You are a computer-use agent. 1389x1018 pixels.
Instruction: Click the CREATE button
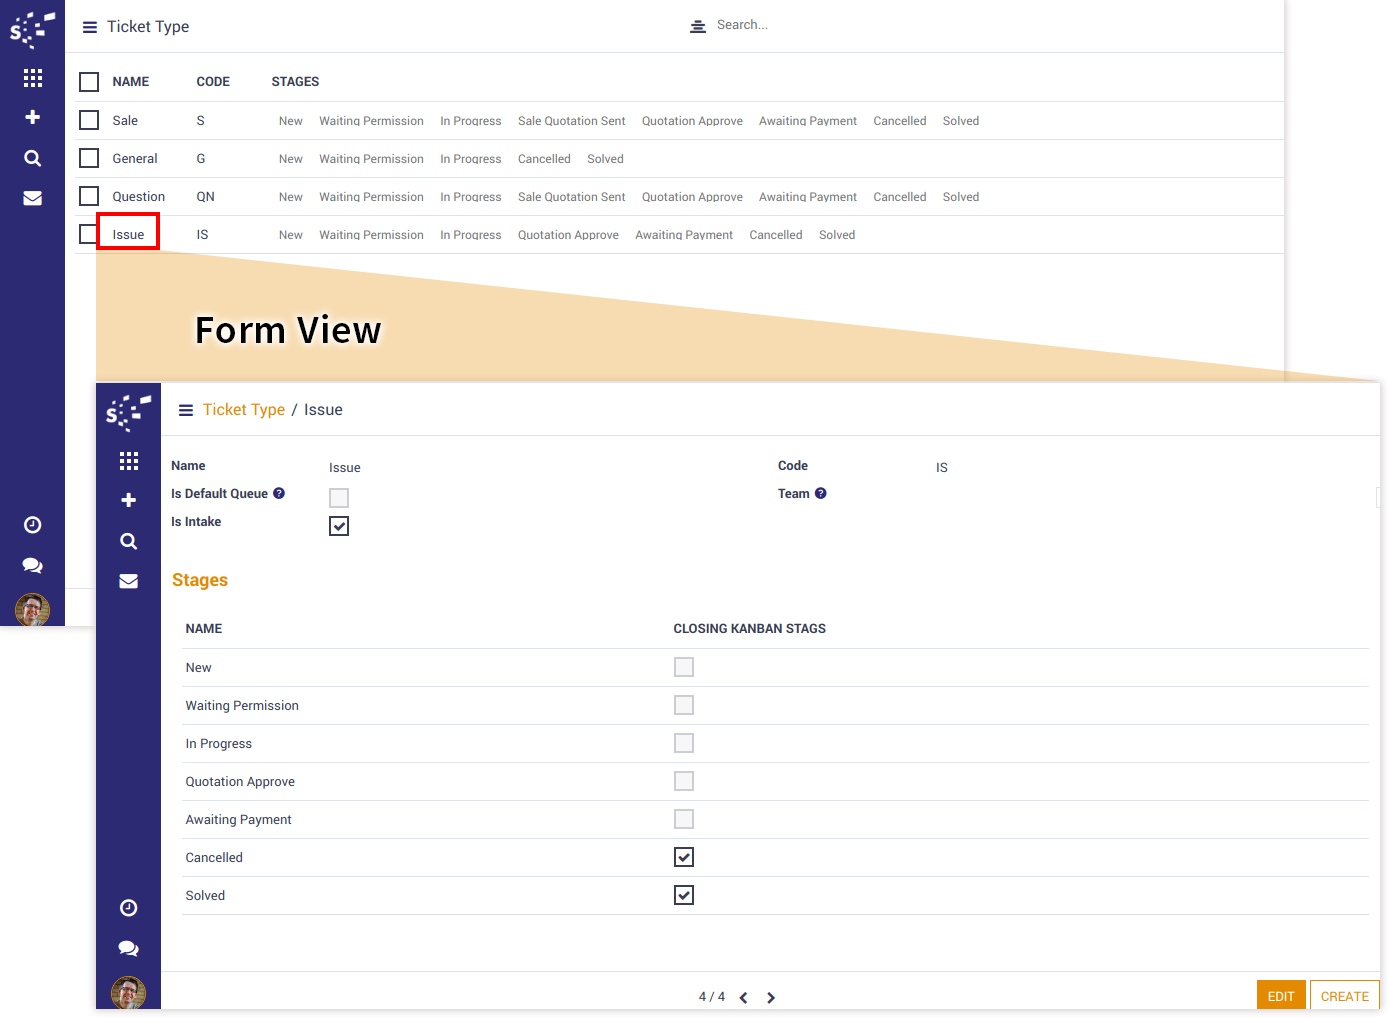click(x=1344, y=996)
